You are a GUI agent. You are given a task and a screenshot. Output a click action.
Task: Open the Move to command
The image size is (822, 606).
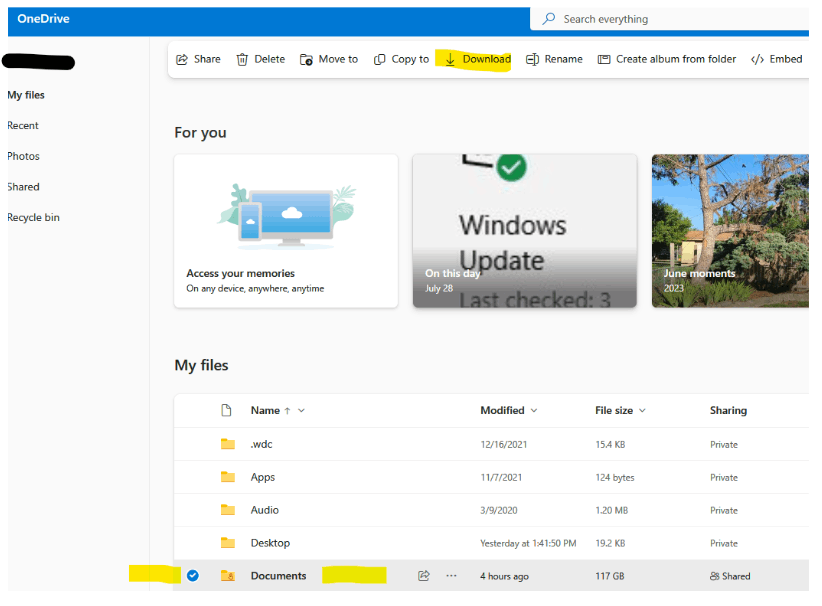329,59
